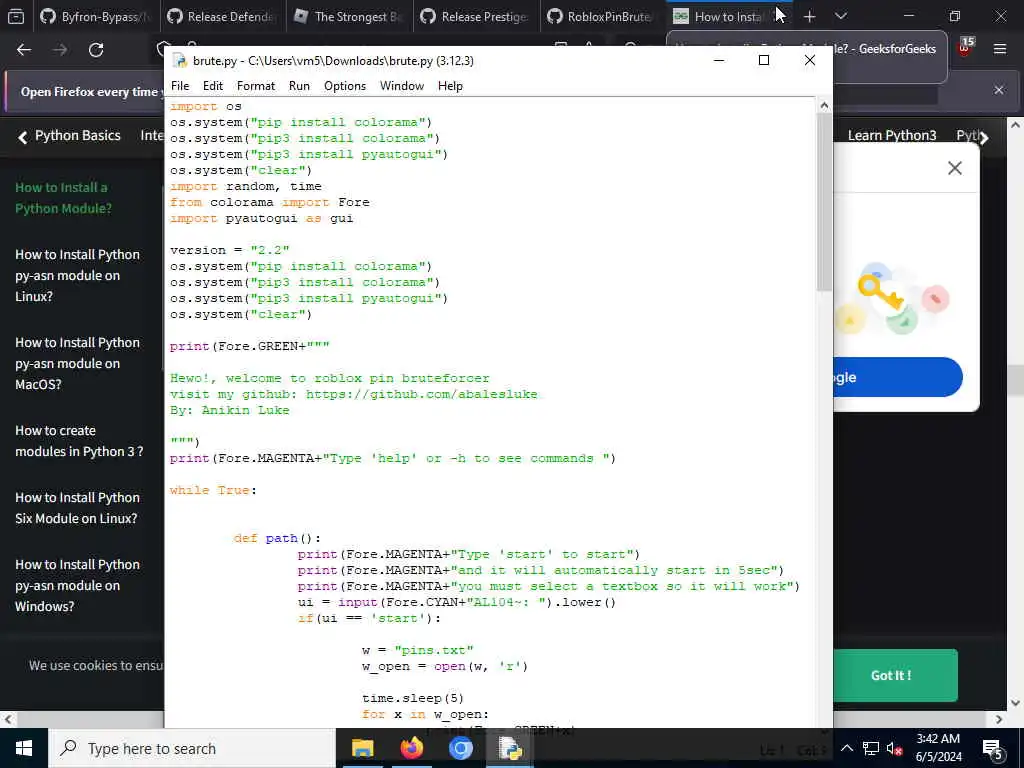This screenshot has height=768, width=1024.
Task: Open the Run menu in IDLE
Action: click(299, 86)
